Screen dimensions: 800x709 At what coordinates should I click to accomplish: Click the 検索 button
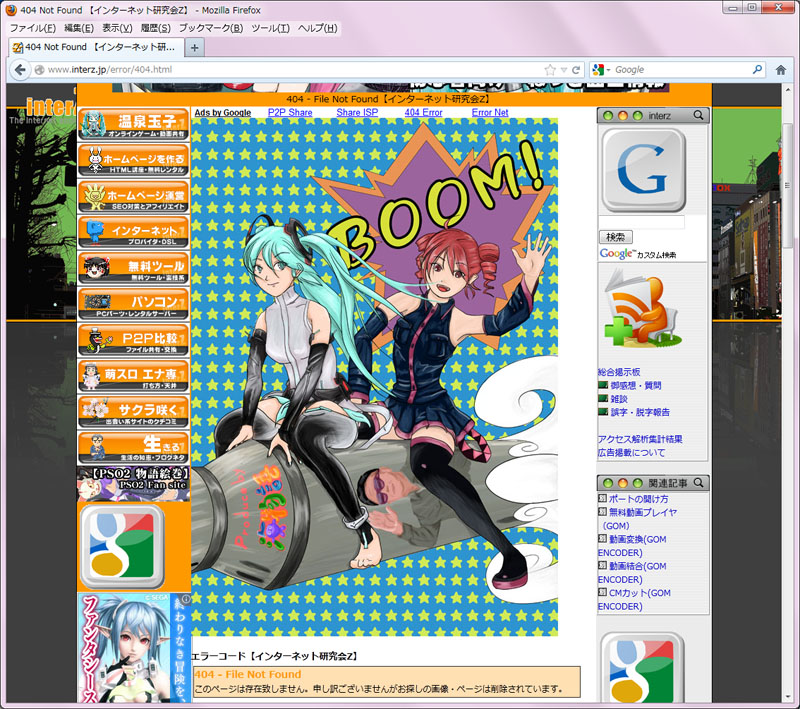coord(615,237)
